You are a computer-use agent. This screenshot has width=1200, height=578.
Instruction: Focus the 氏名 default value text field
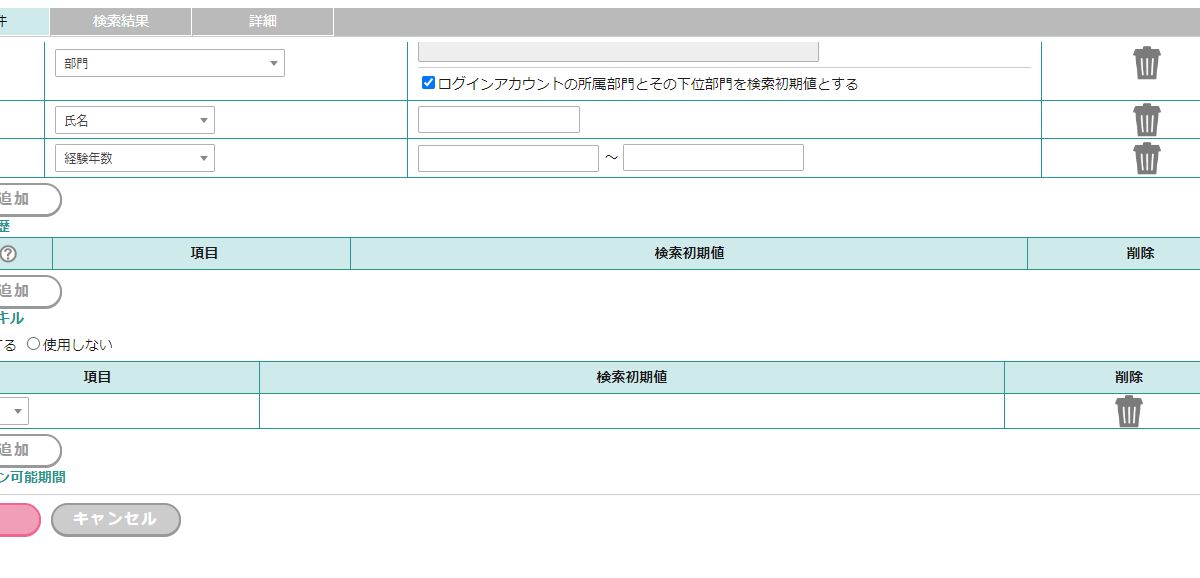[498, 120]
